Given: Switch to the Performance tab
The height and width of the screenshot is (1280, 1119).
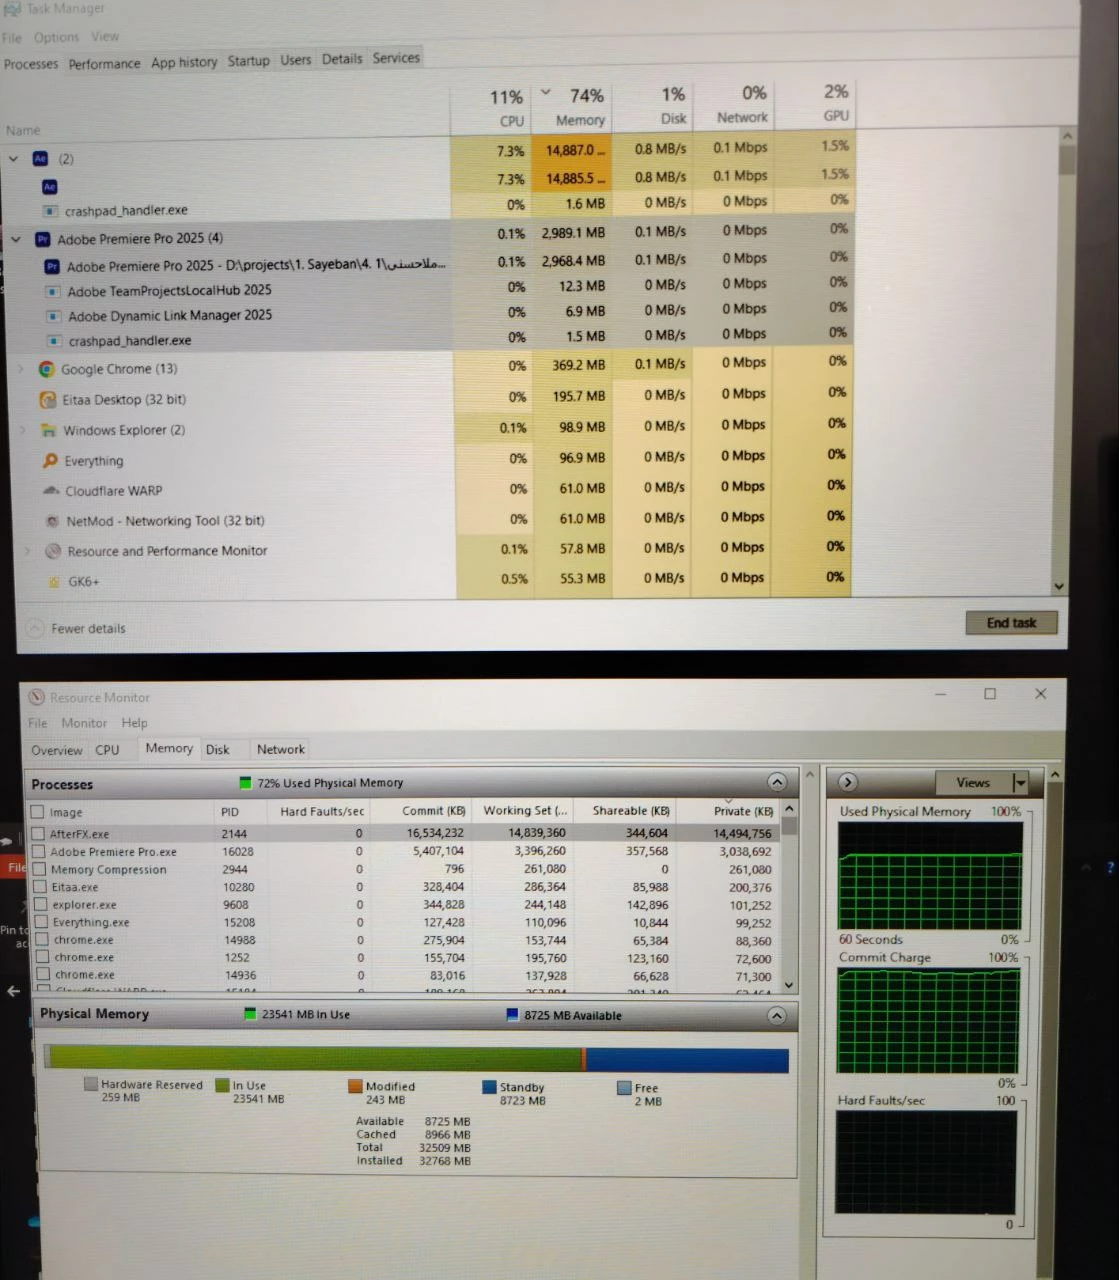Looking at the screenshot, I should pyautogui.click(x=104, y=63).
